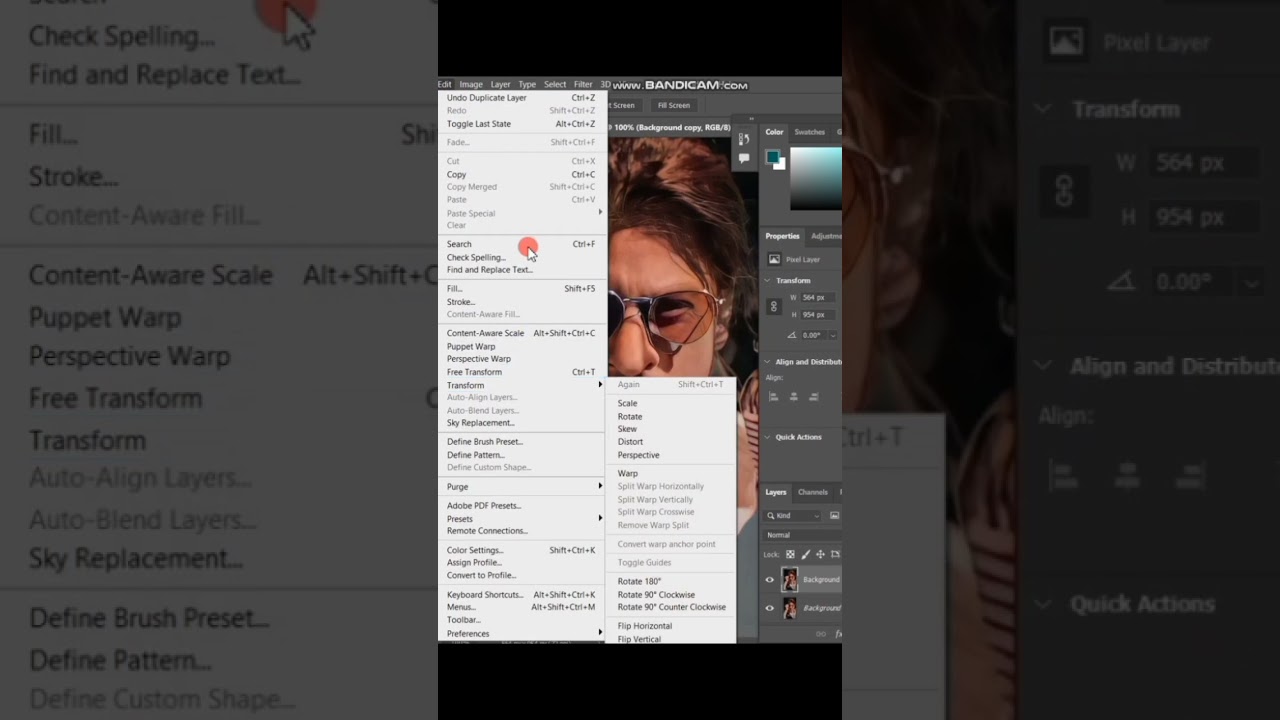The image size is (1280, 720).
Task: Collapse Align and Distribute section
Action: 768,362
